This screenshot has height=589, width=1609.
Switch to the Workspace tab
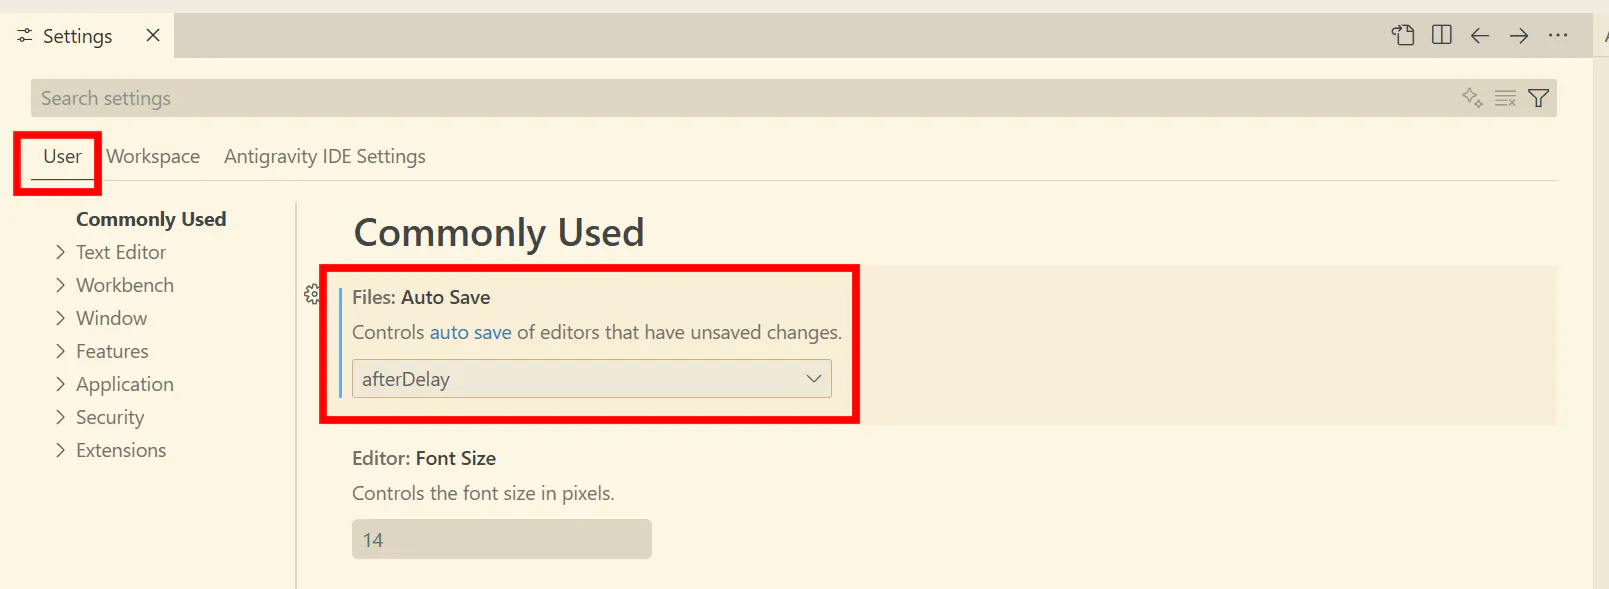point(153,156)
